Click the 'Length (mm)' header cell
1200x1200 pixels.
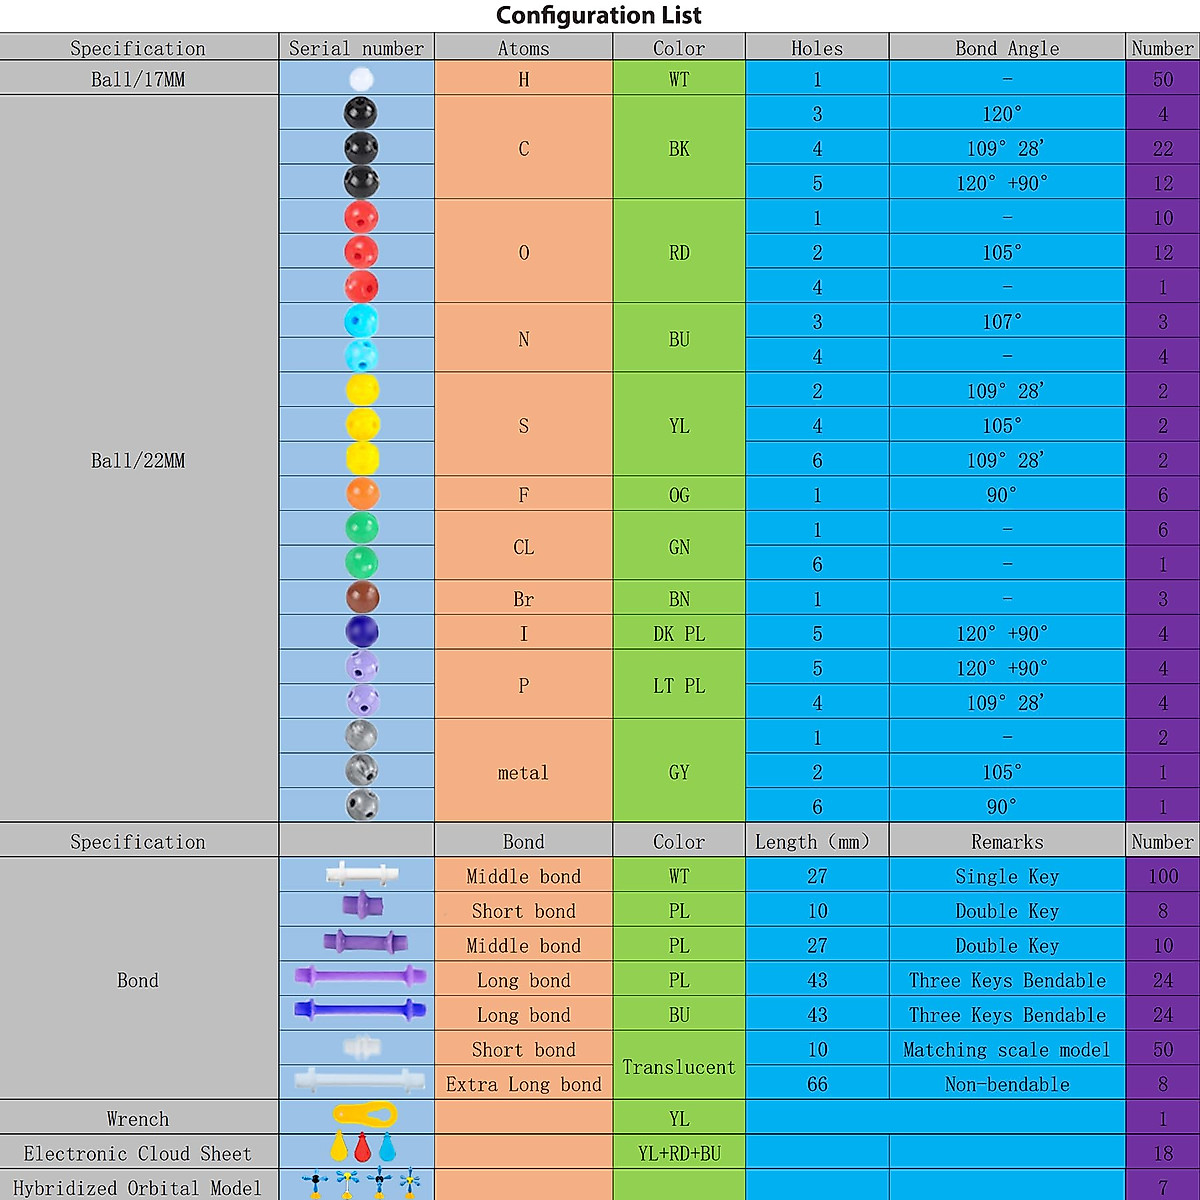coord(816,842)
